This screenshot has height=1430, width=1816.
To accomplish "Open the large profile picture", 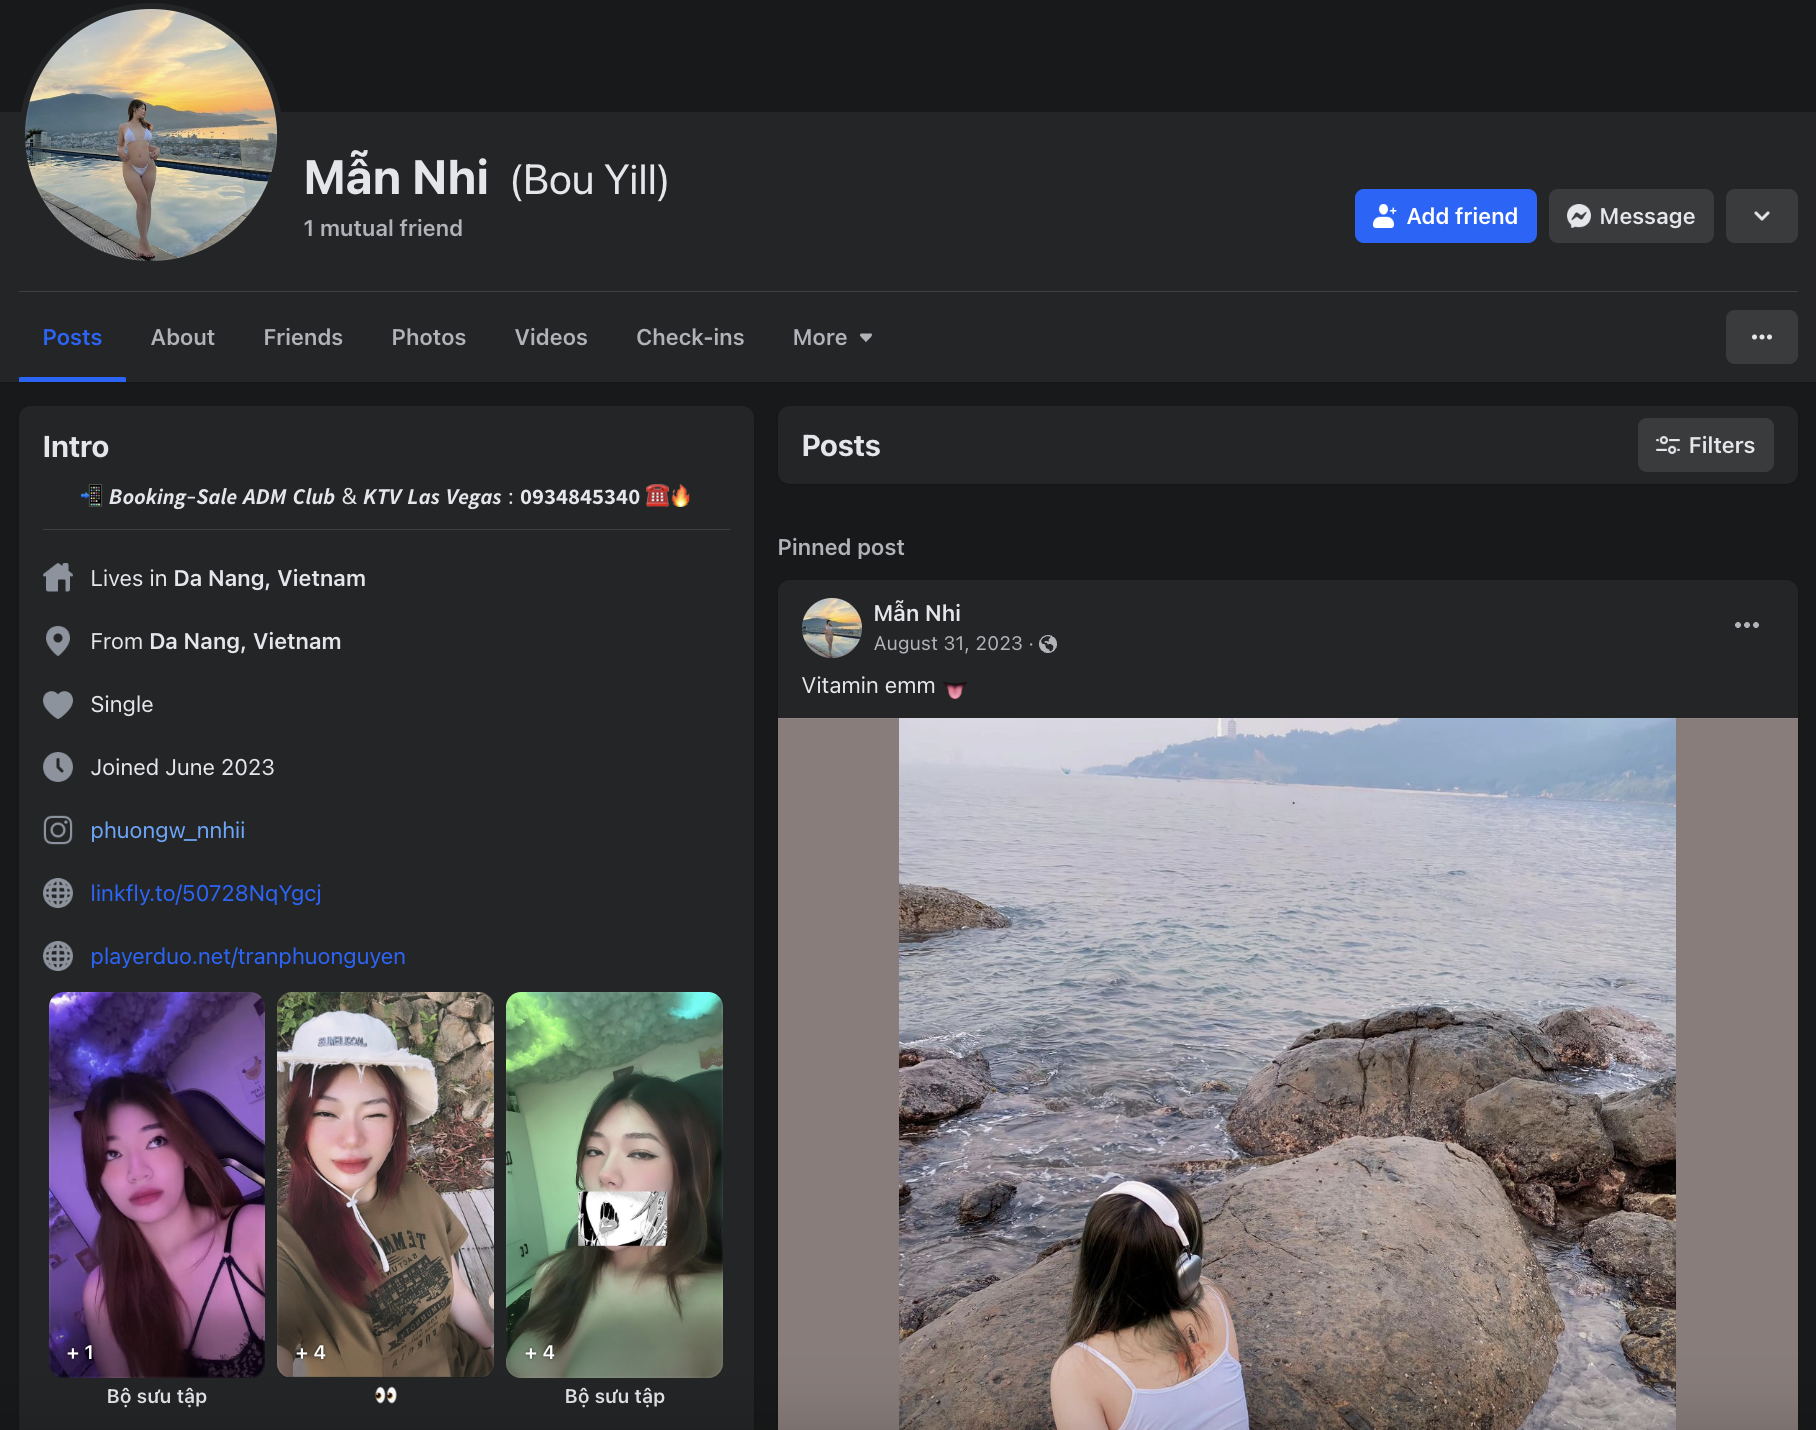I will point(150,135).
